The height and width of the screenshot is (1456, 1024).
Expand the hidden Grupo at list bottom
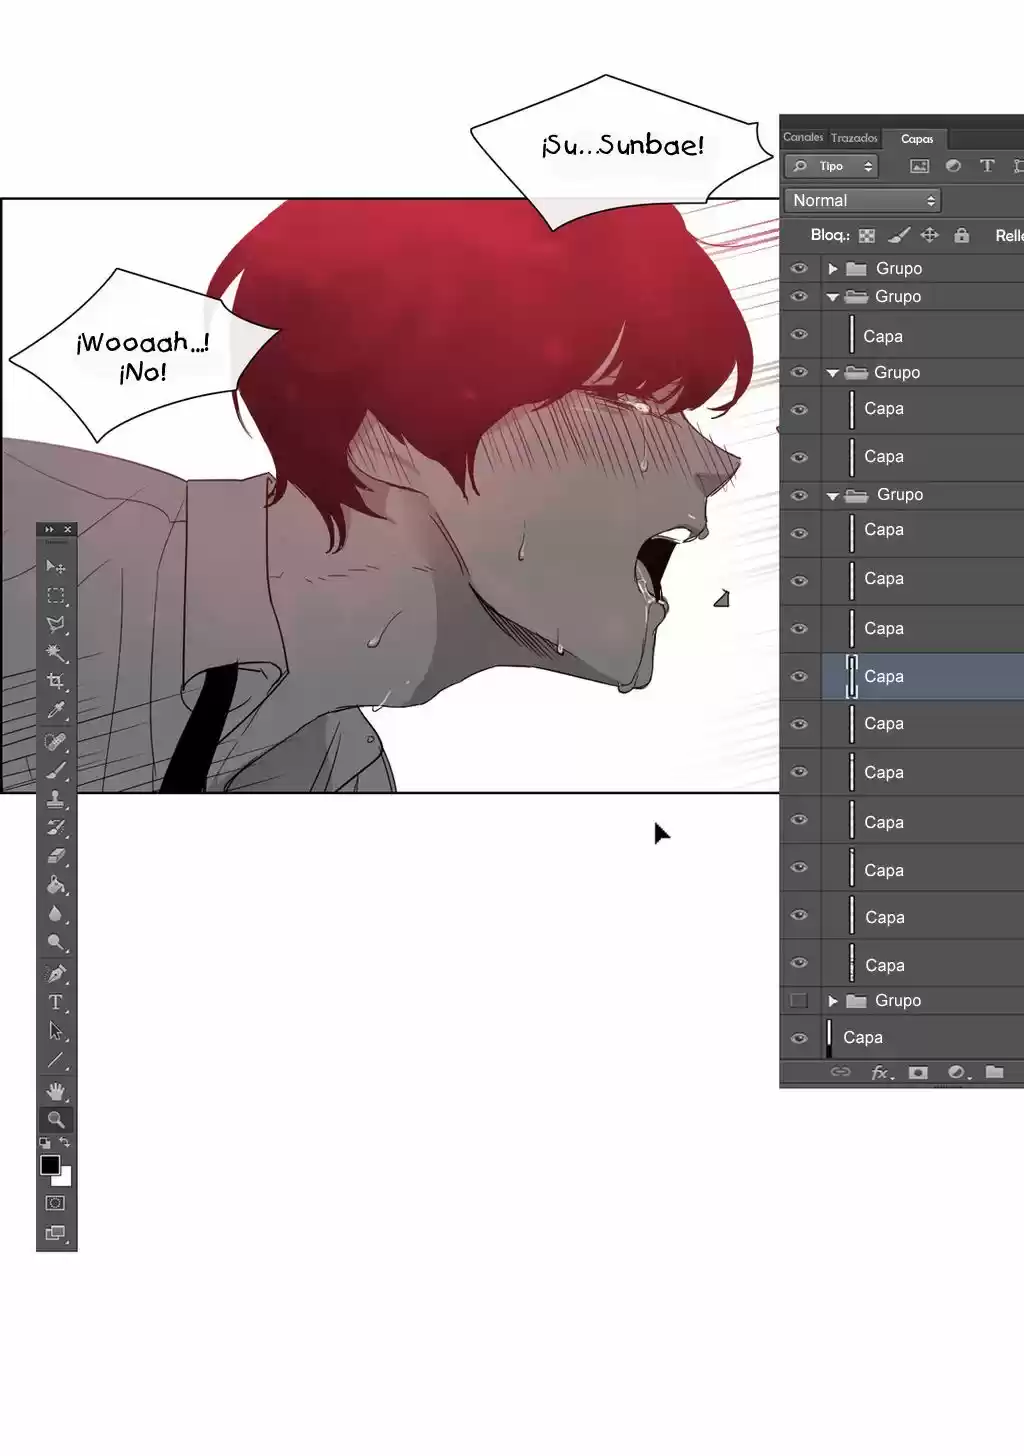coord(832,1000)
